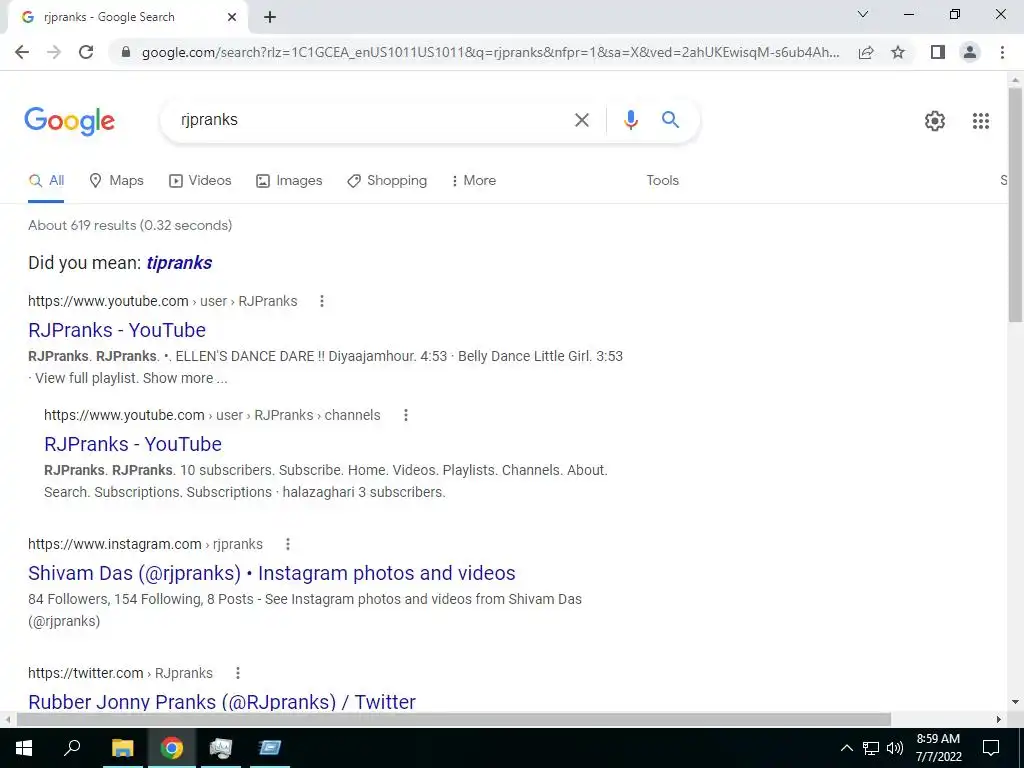The height and width of the screenshot is (768, 1024).
Task: Switch to the Shopping tab
Action: [x=387, y=181]
